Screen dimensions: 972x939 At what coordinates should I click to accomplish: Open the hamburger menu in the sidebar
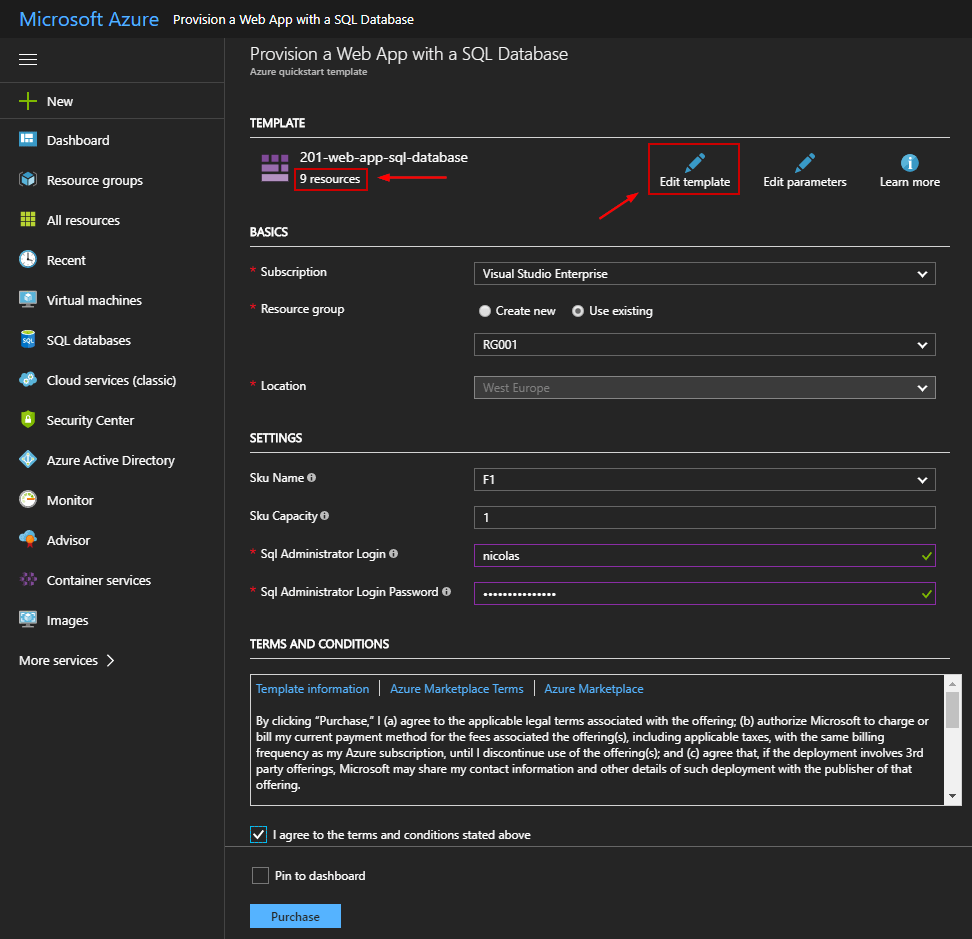pos(28,60)
